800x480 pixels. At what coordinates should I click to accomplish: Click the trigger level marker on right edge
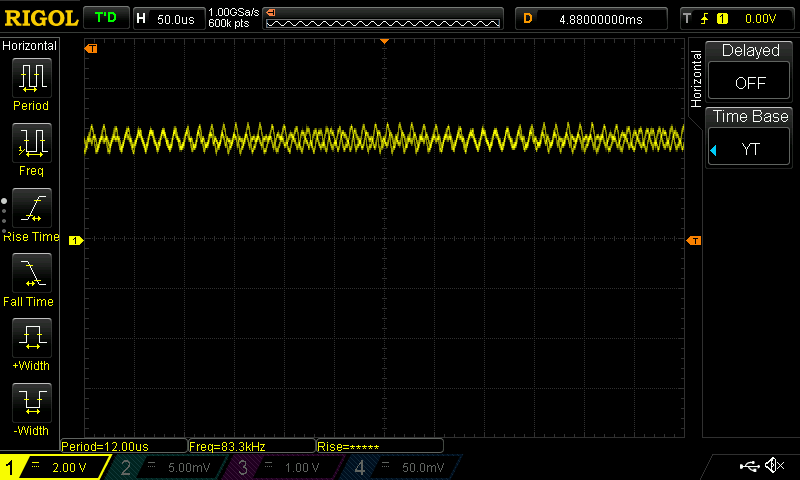(694, 240)
